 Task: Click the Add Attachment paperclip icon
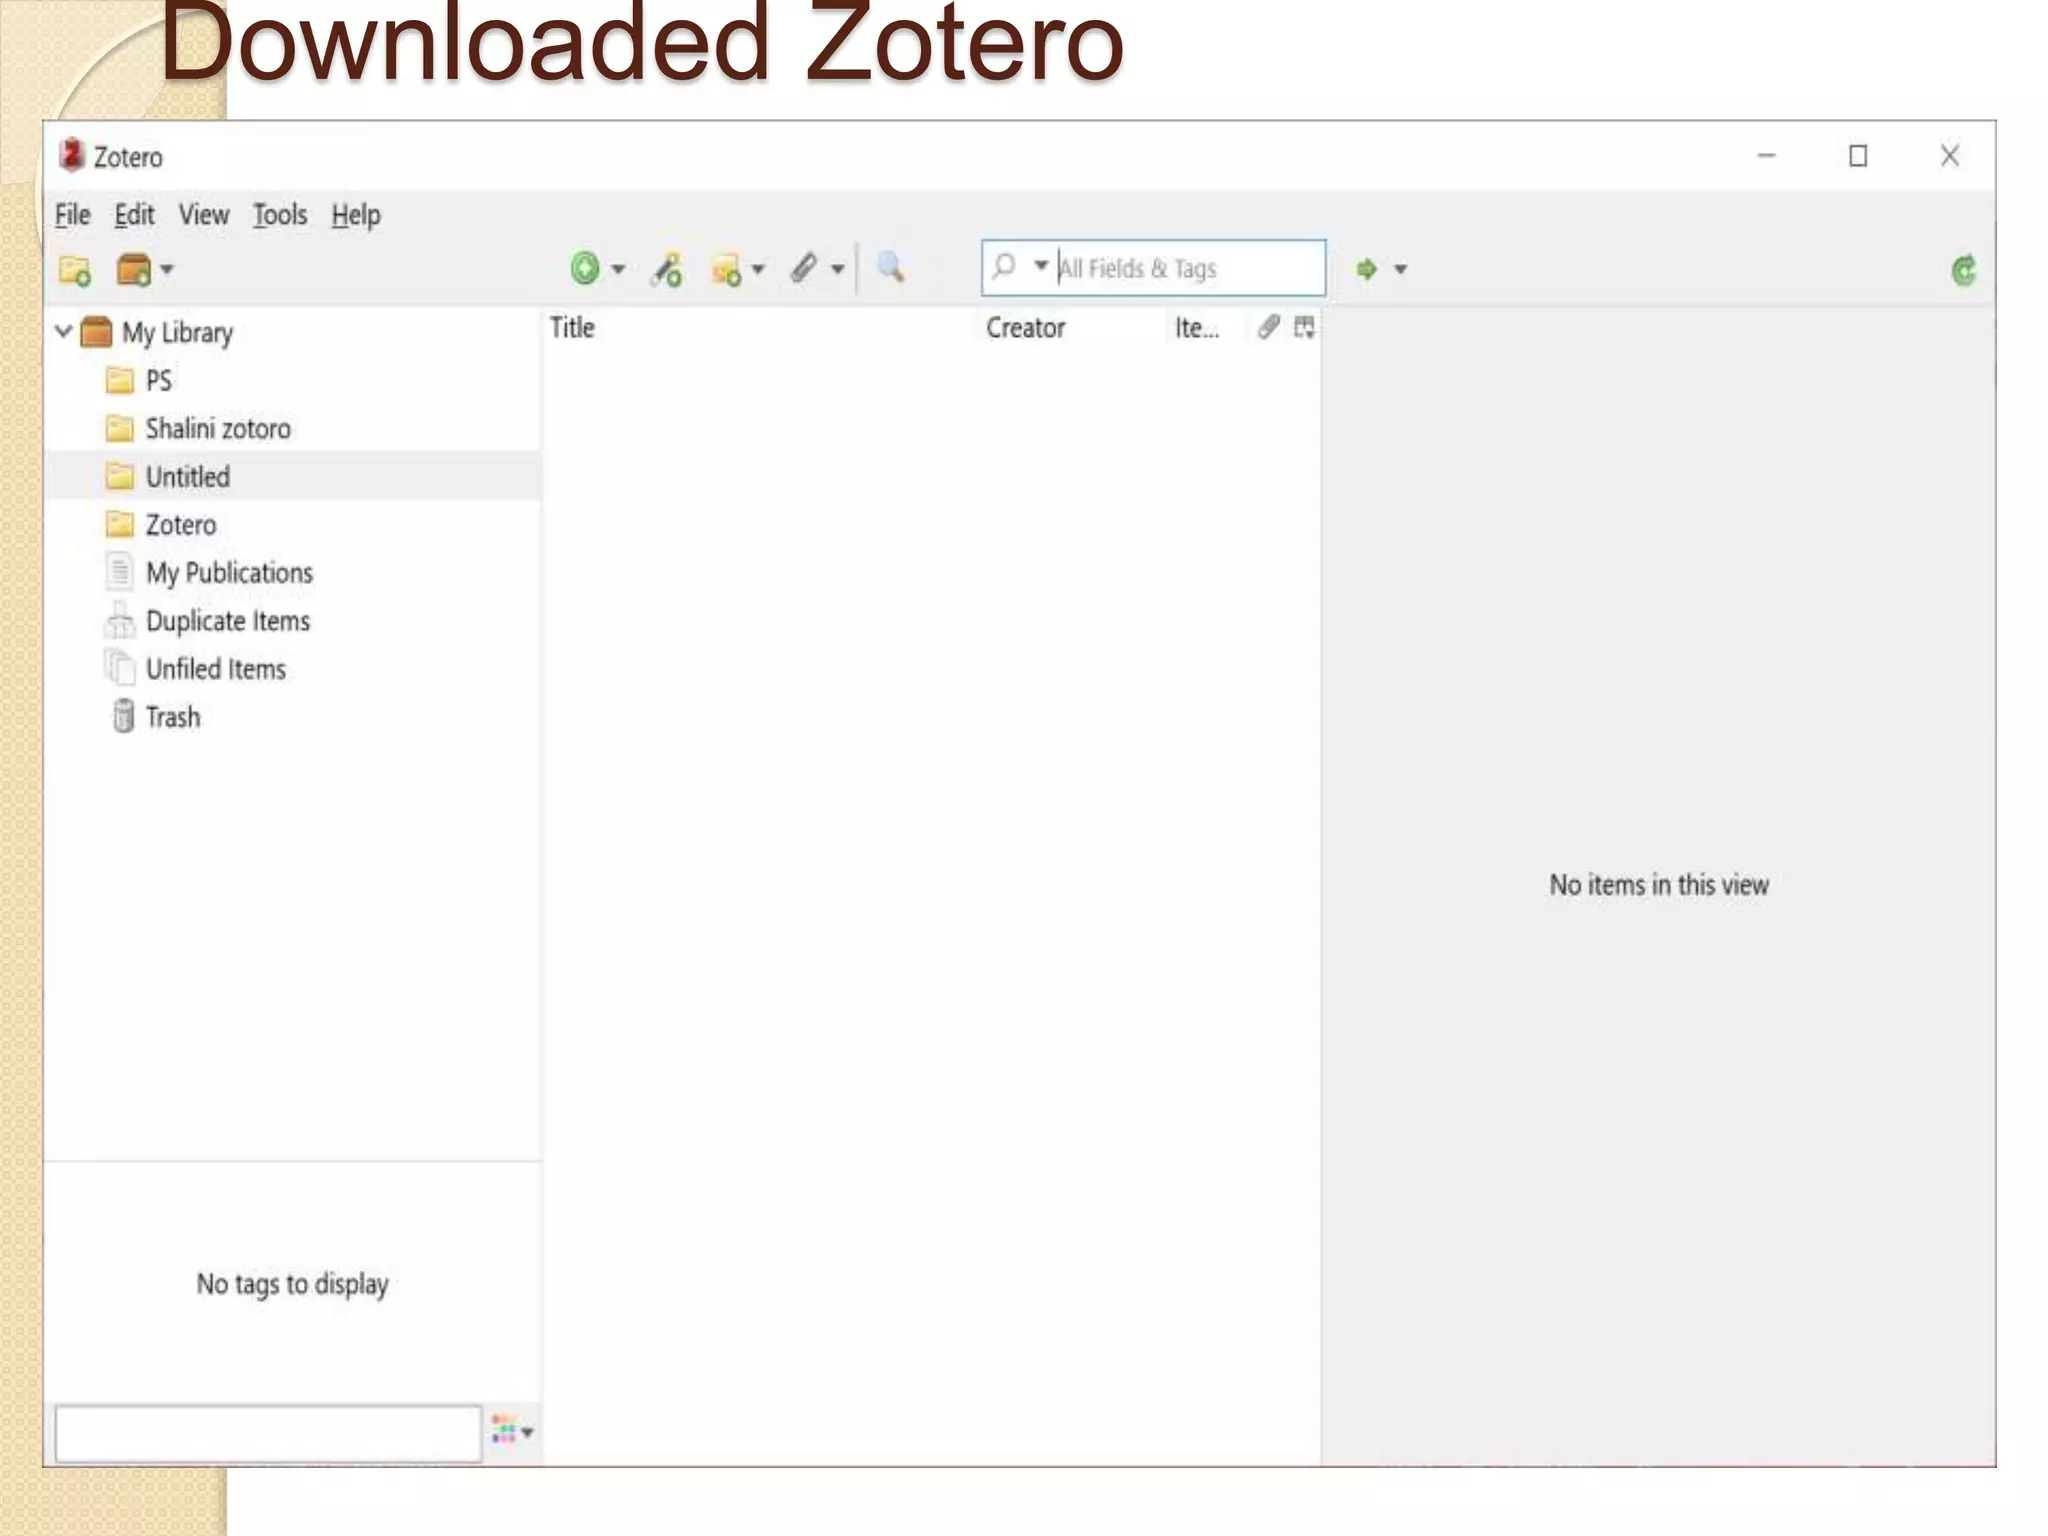804,268
